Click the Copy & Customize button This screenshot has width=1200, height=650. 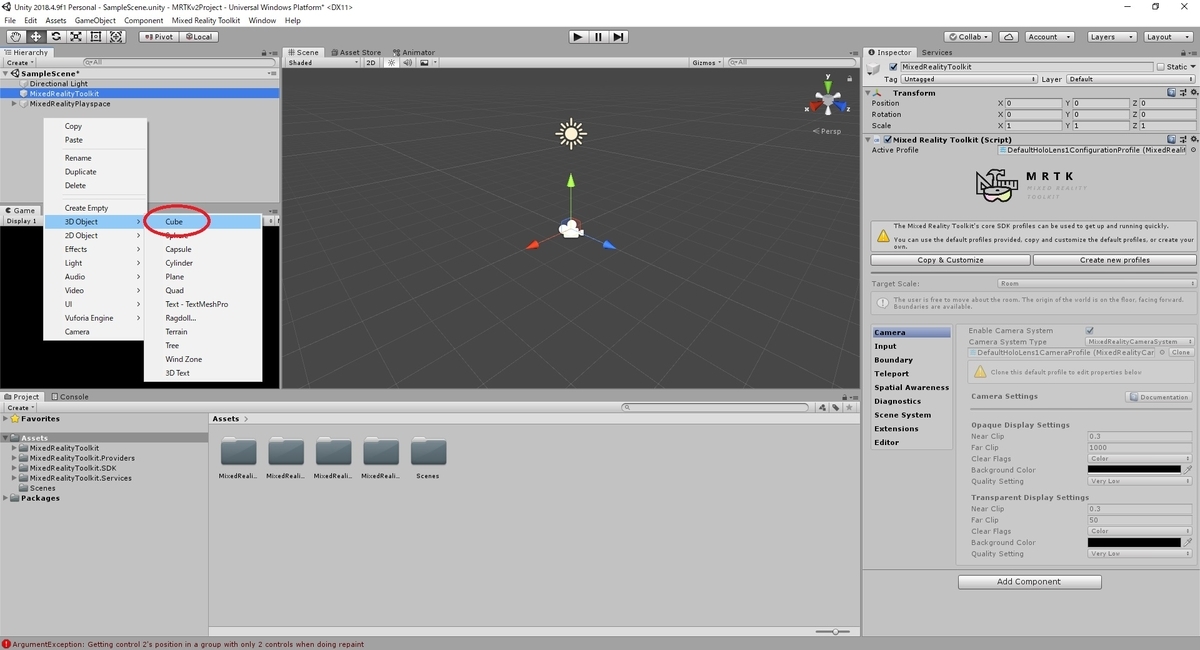[x=950, y=260]
